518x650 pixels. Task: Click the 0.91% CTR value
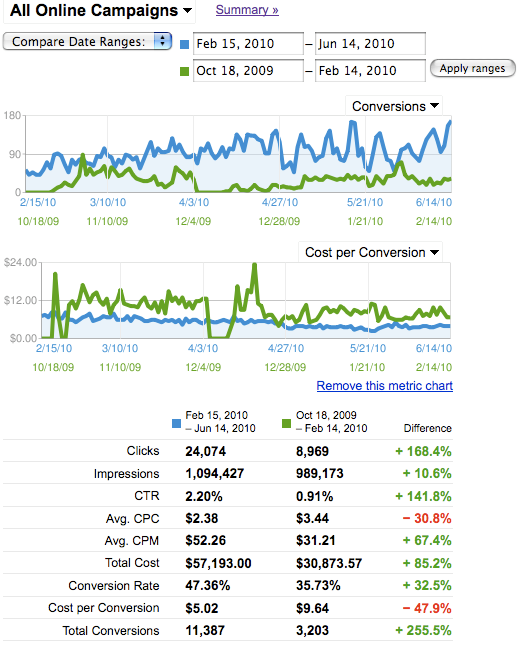[x=314, y=496]
